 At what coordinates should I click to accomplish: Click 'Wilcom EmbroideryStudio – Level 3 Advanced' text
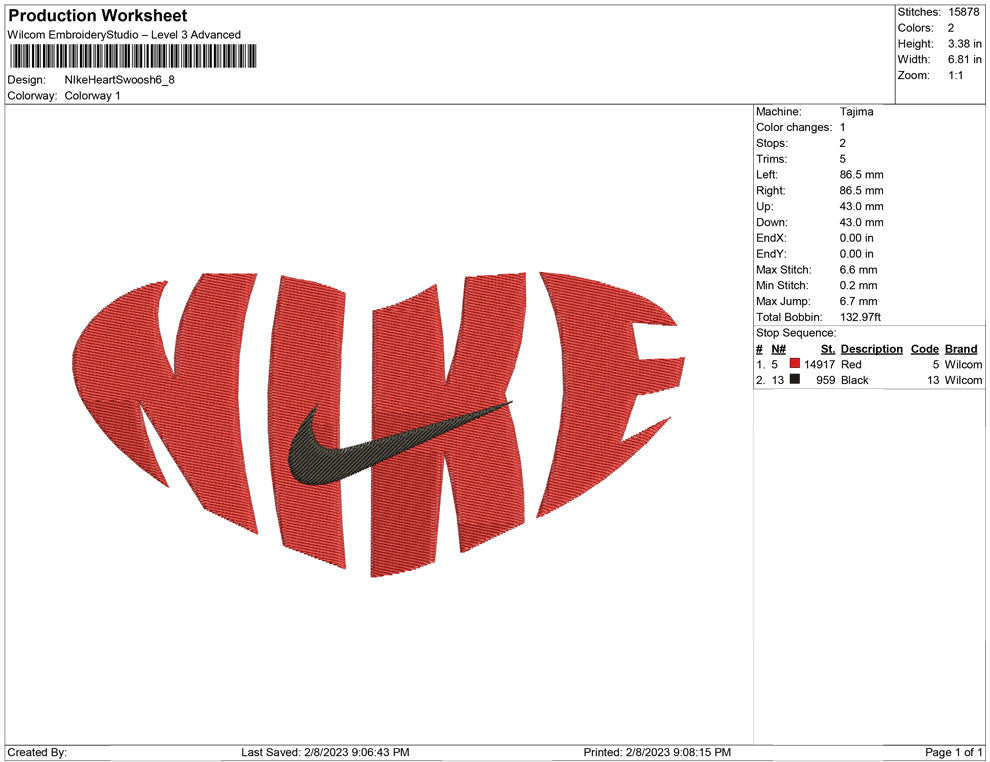coord(124,35)
